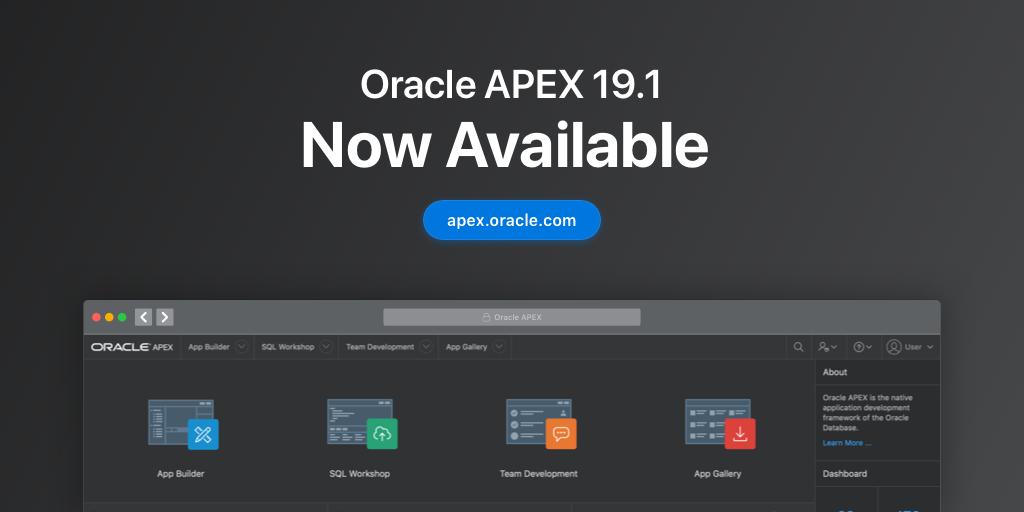1024x512 pixels.
Task: Expand the App Builder dropdown chevron
Action: coord(242,347)
